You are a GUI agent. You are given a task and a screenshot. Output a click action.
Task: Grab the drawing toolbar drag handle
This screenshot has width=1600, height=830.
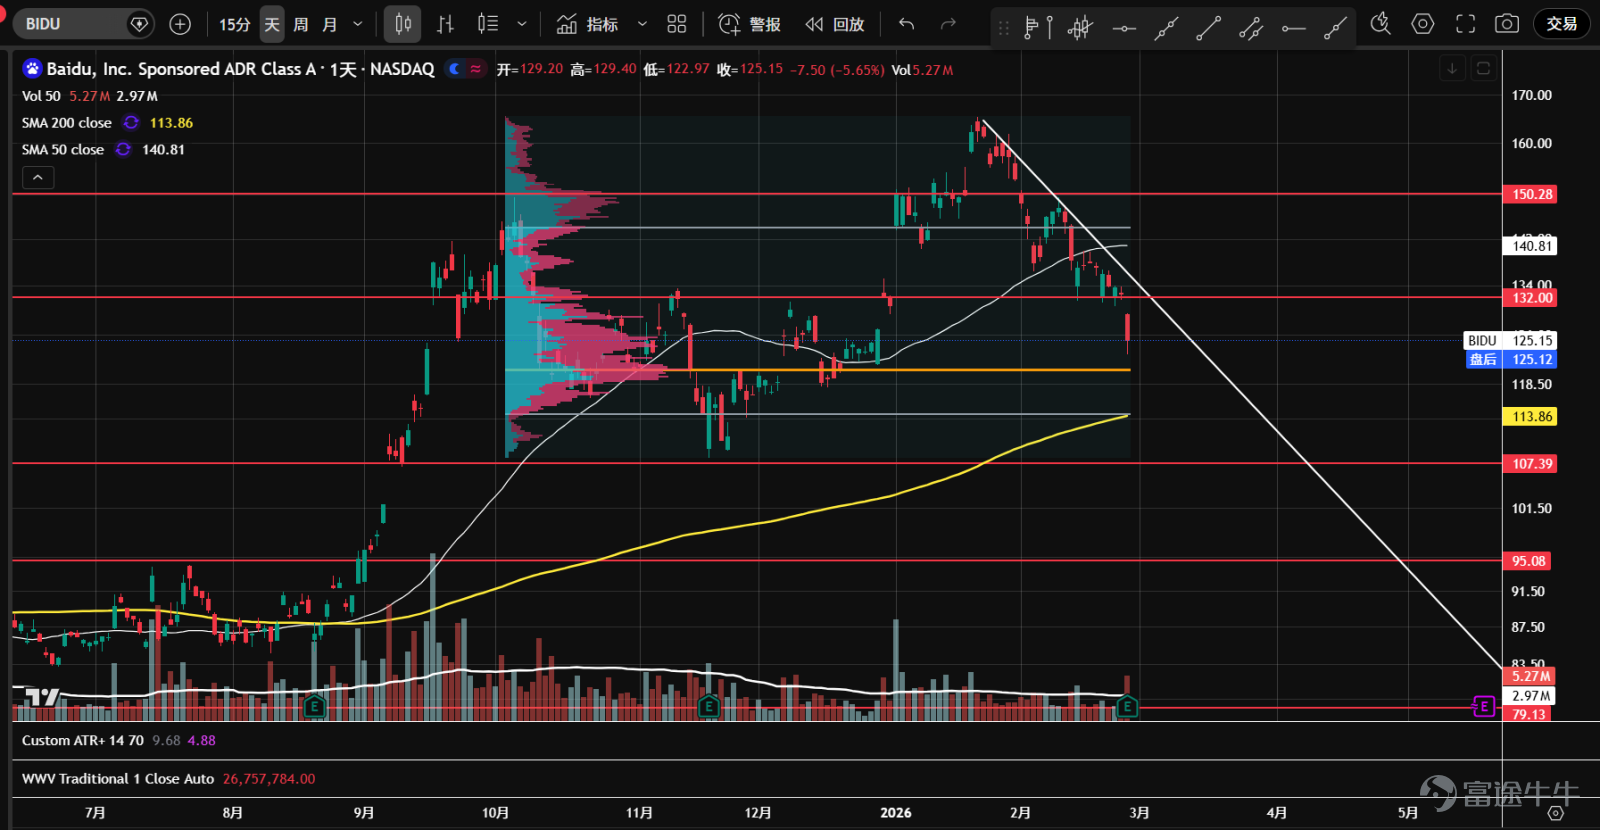(x=1003, y=27)
